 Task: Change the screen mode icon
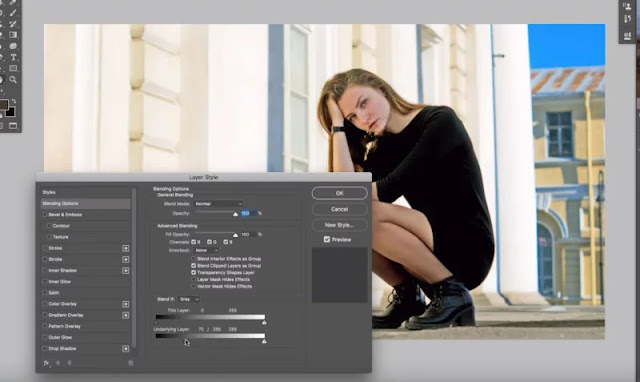13,126
